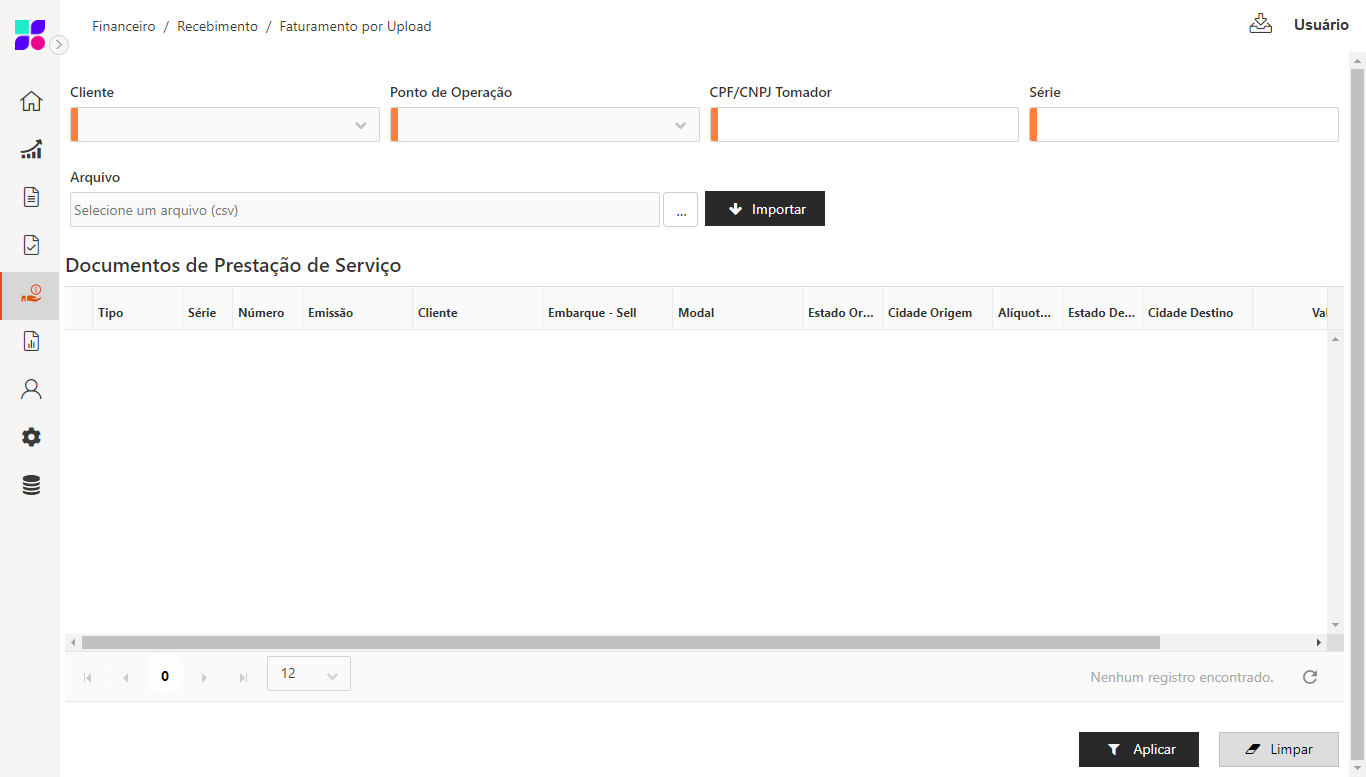Open the Ponto de Operação dropdown
This screenshot has height=777, width=1366.
[x=545, y=125]
